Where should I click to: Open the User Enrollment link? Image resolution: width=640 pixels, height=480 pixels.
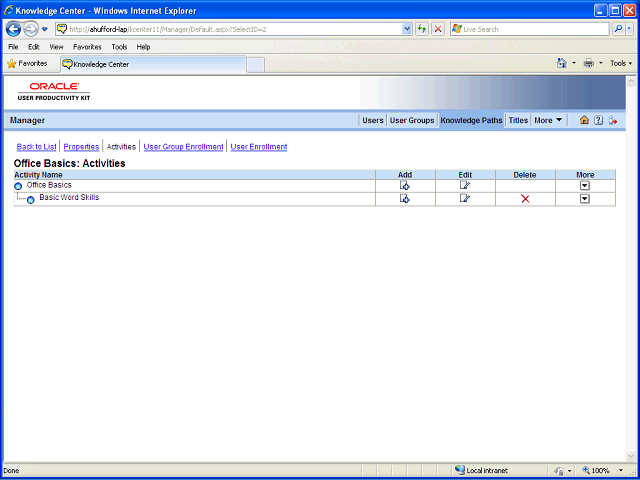pos(259,147)
